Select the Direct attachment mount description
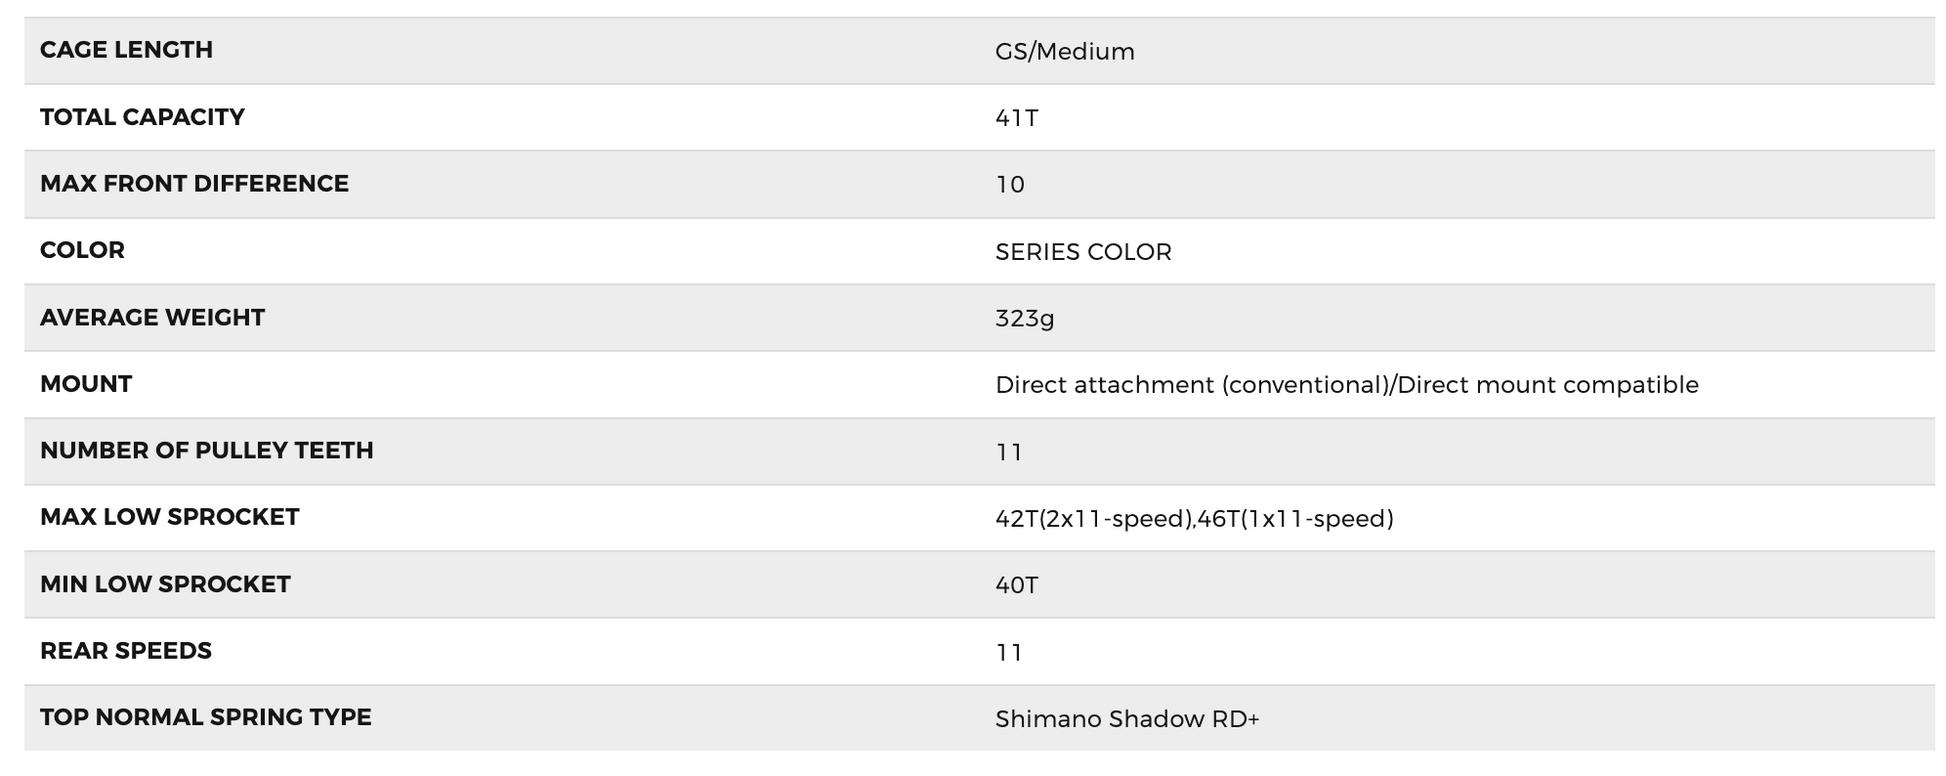1946x776 pixels. [1346, 385]
